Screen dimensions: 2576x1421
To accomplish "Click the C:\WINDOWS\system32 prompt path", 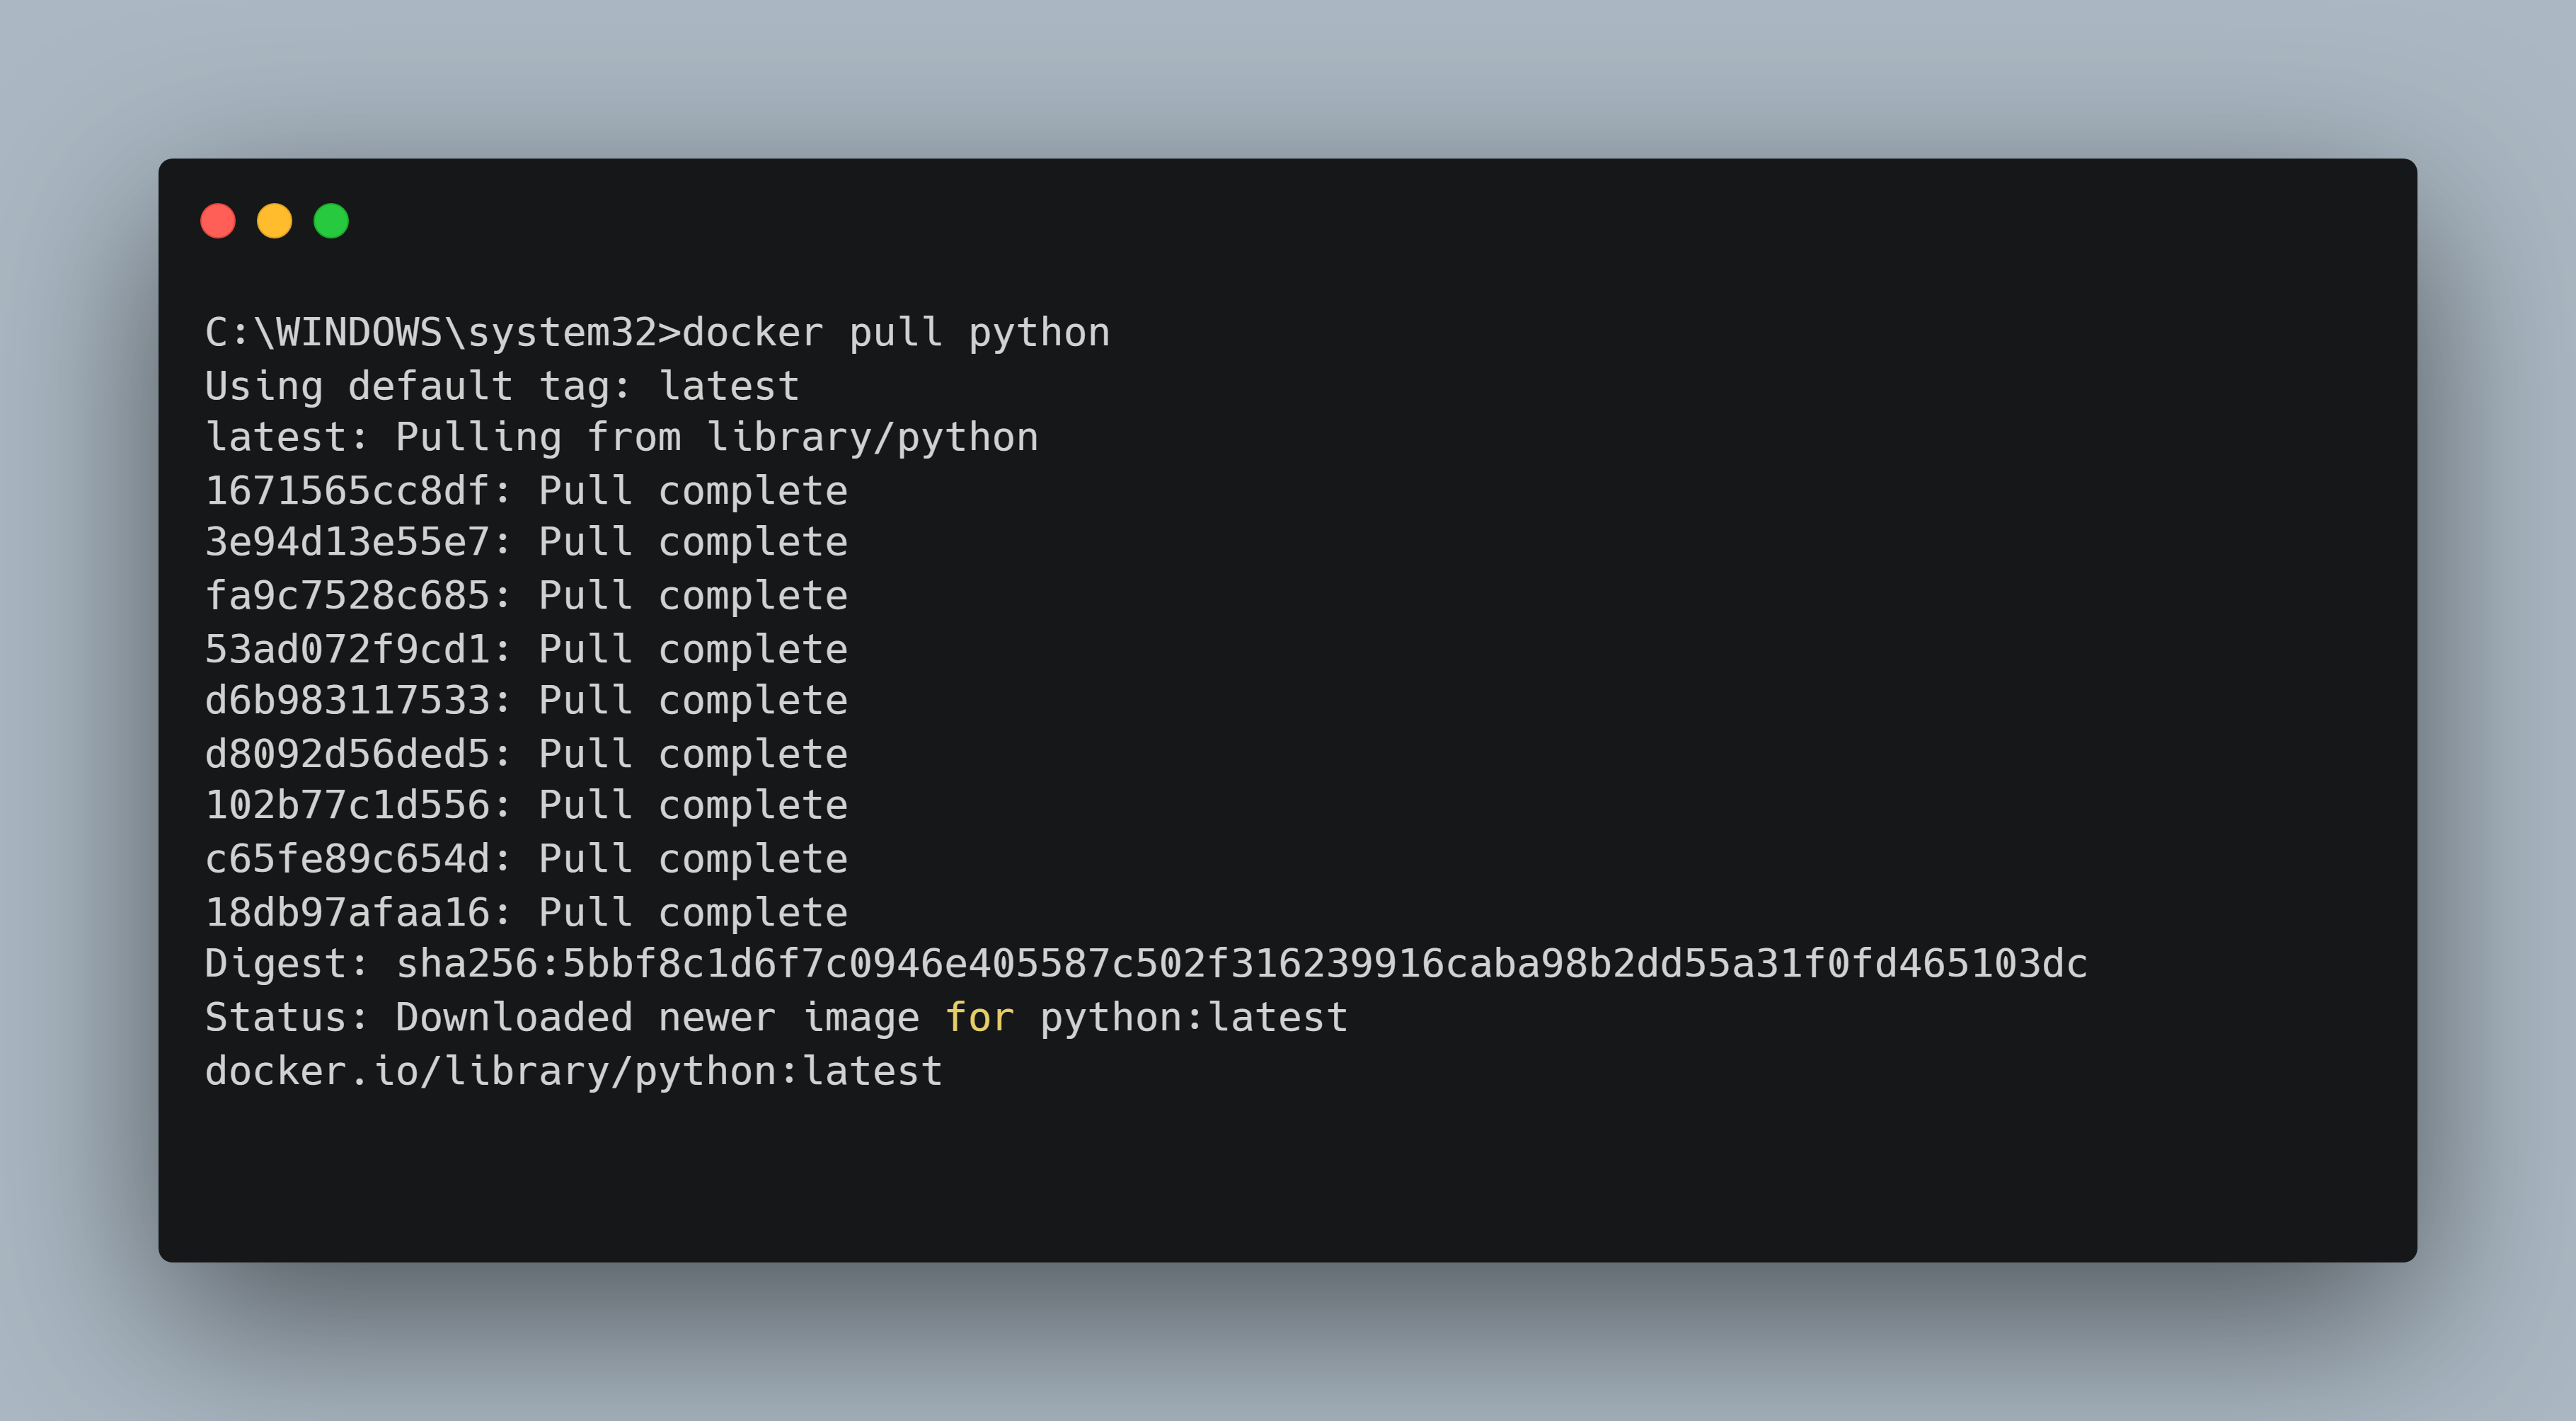I will click(x=430, y=333).
